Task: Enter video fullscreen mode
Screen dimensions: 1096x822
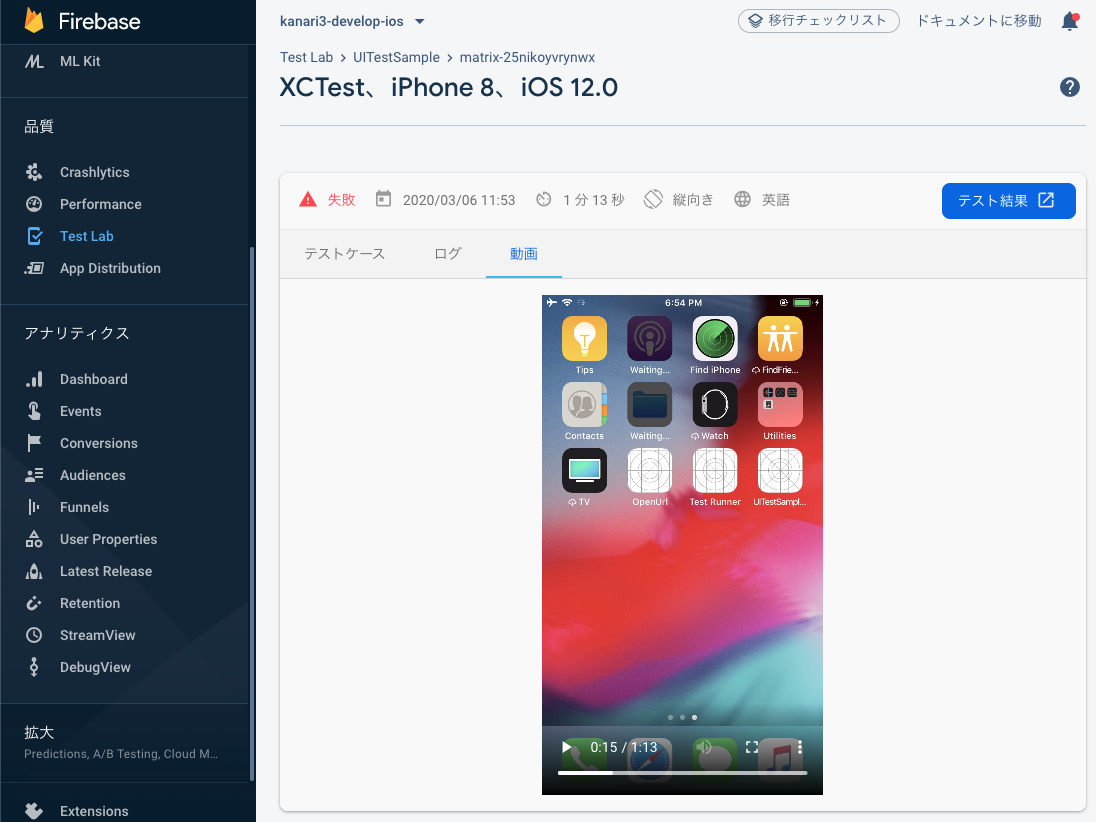Action: [752, 747]
